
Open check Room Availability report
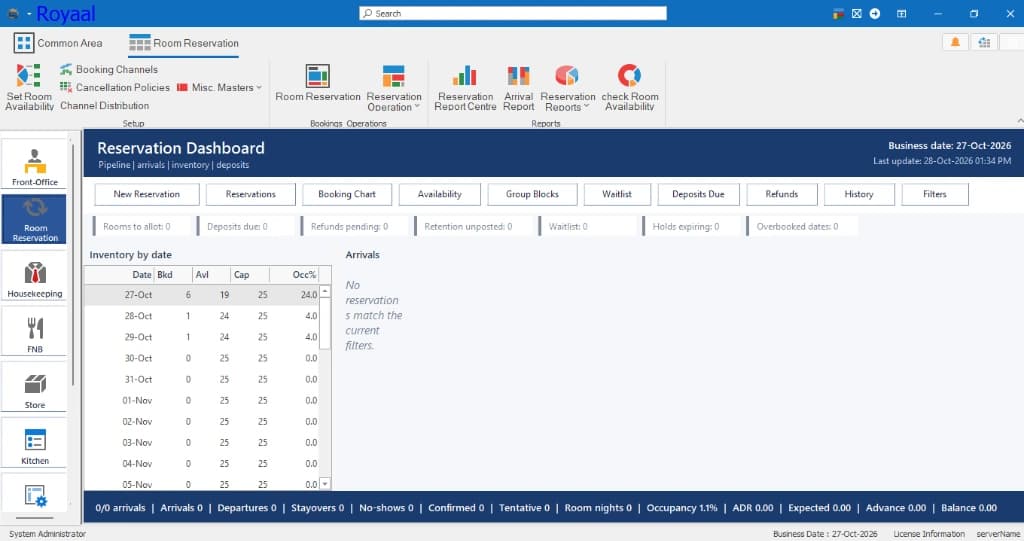630,88
